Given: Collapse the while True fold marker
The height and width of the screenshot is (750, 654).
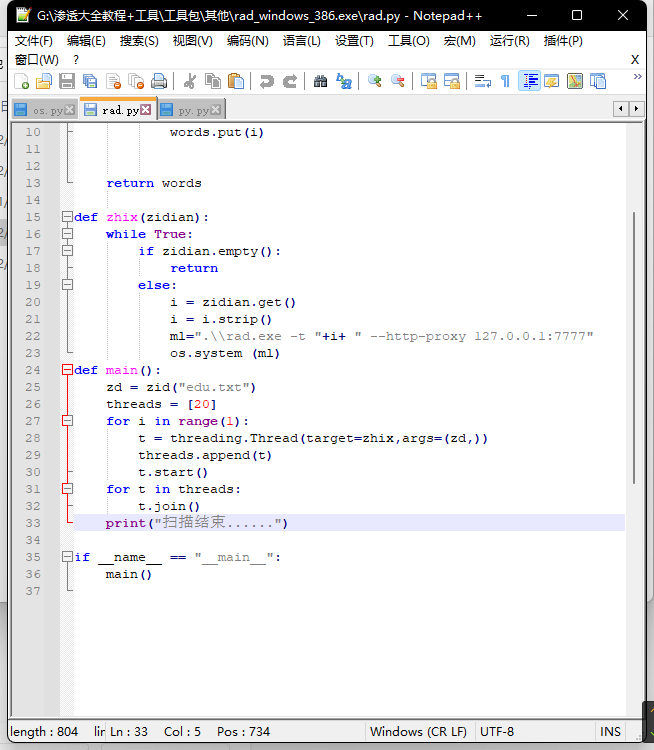Looking at the screenshot, I should coord(67,234).
